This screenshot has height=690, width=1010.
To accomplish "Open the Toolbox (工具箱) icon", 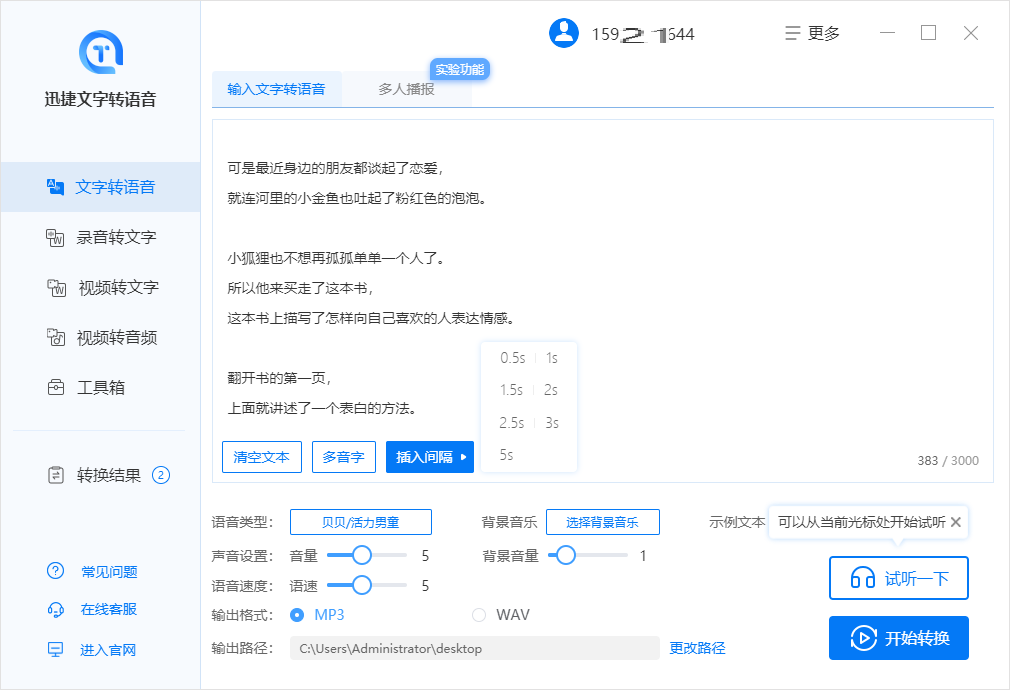I will (56, 387).
